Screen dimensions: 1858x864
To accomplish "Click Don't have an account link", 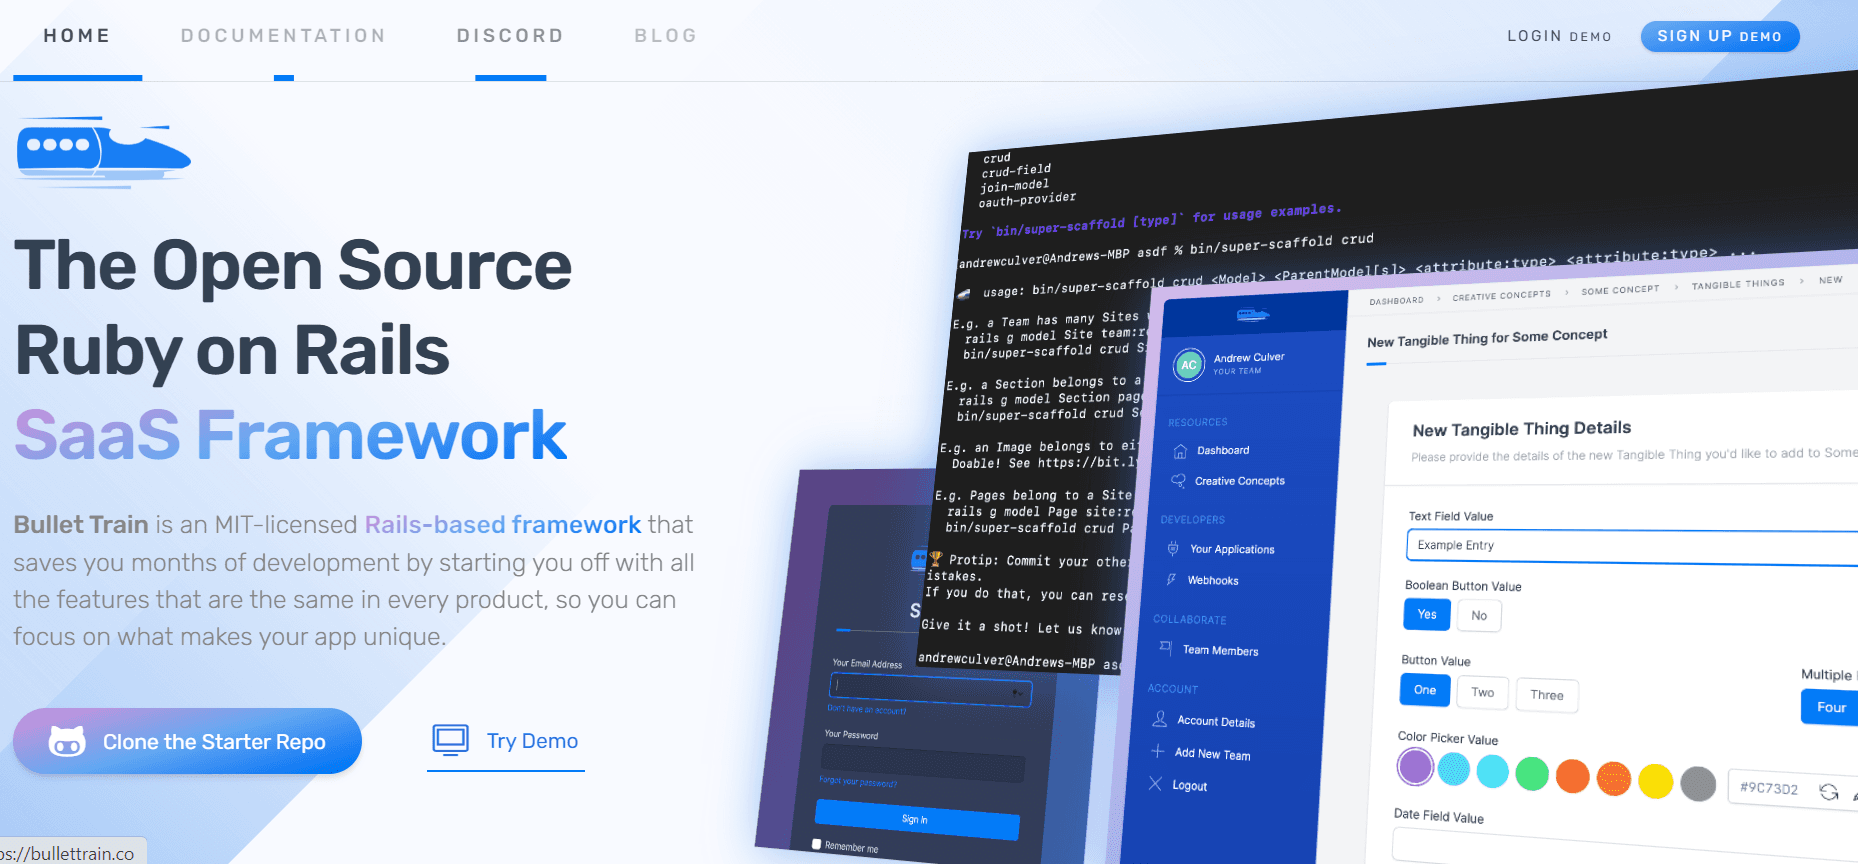I will [866, 710].
